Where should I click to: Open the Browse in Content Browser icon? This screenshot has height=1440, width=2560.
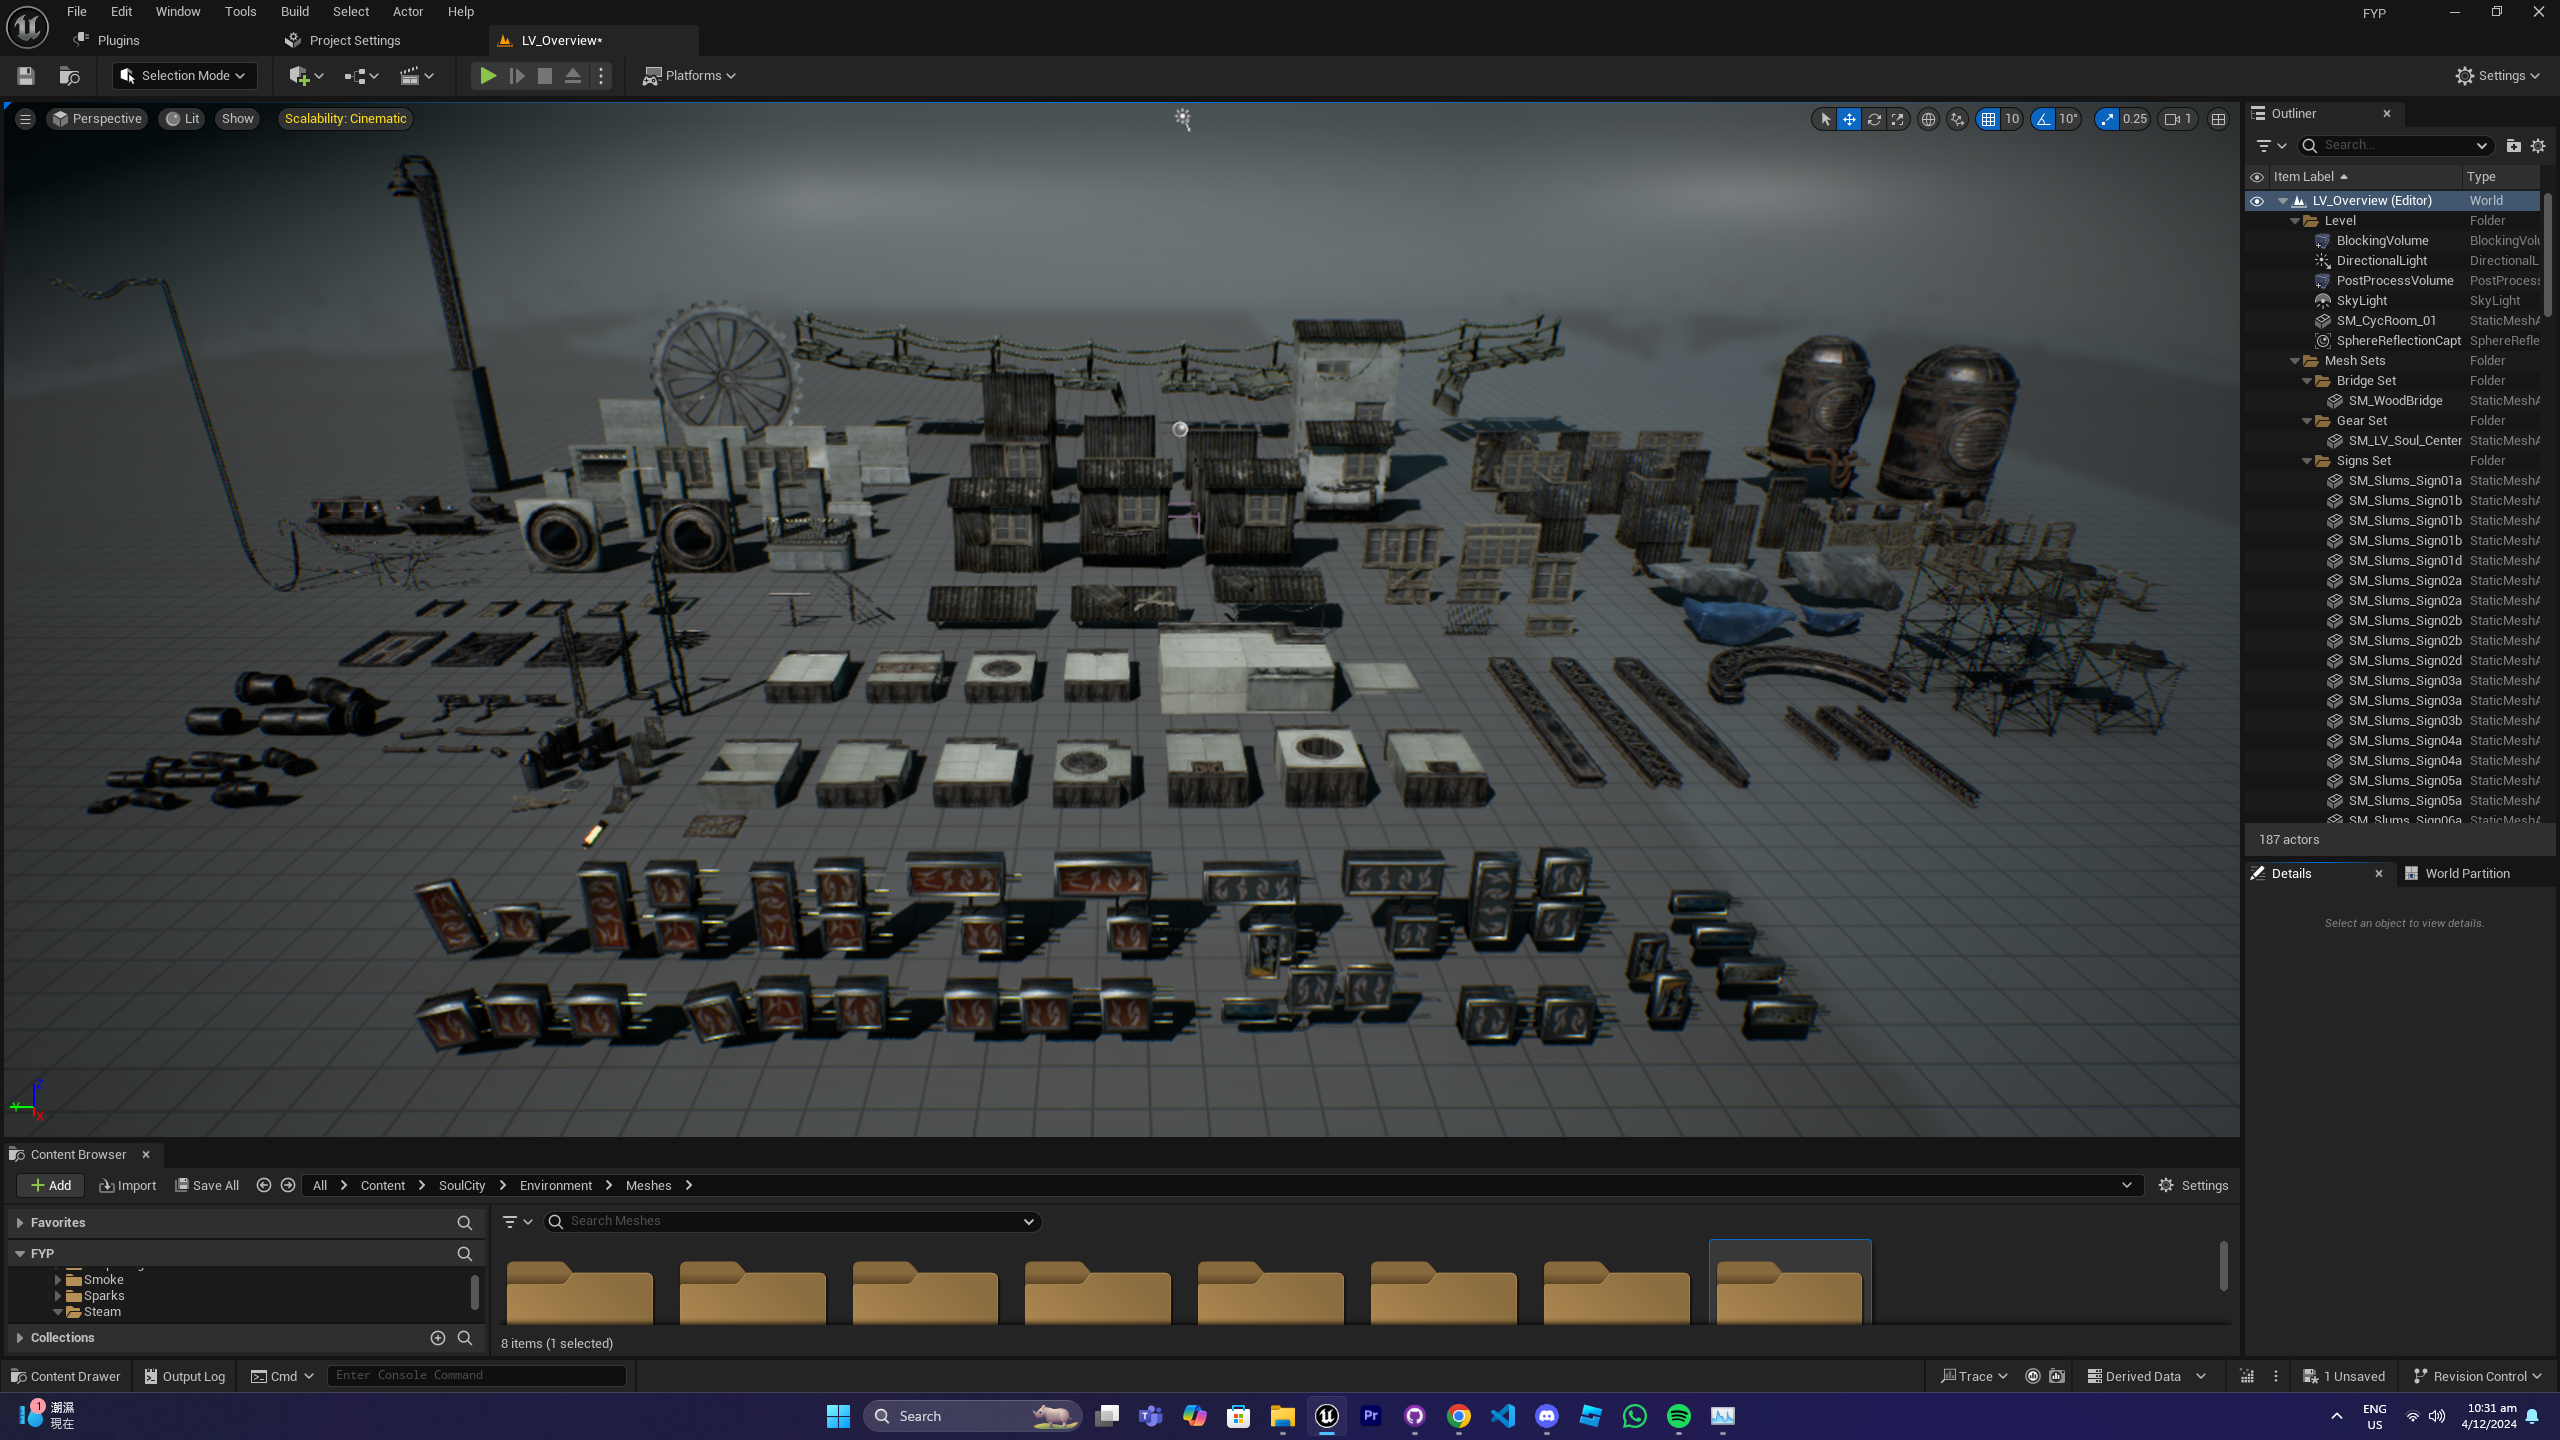[69, 76]
